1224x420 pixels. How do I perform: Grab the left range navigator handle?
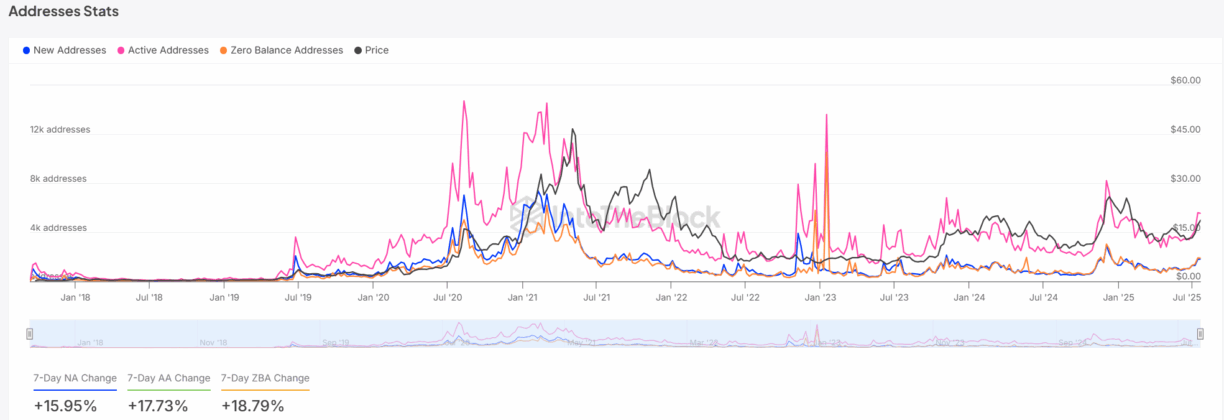pos(30,334)
